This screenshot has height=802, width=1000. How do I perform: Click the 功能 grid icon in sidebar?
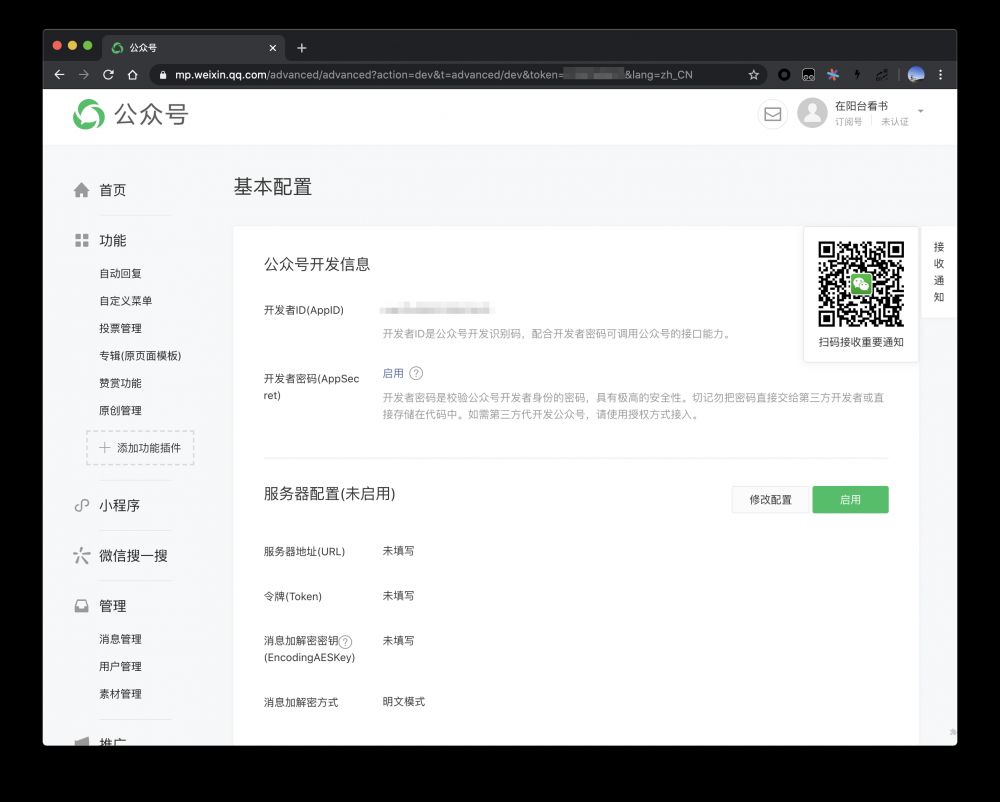point(82,239)
